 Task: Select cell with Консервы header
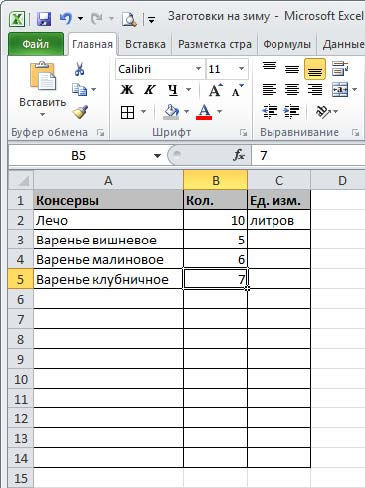108,200
